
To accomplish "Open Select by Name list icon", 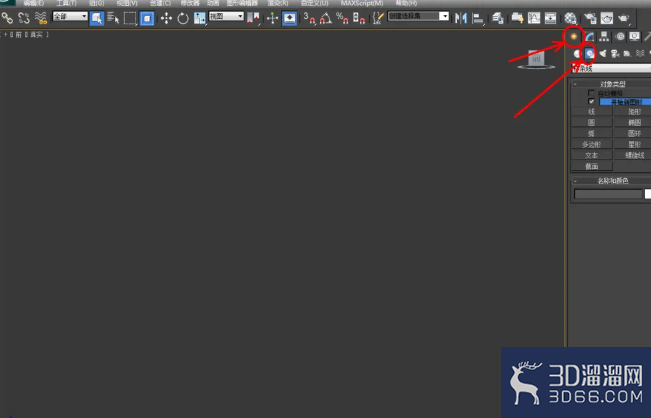I will (x=113, y=18).
